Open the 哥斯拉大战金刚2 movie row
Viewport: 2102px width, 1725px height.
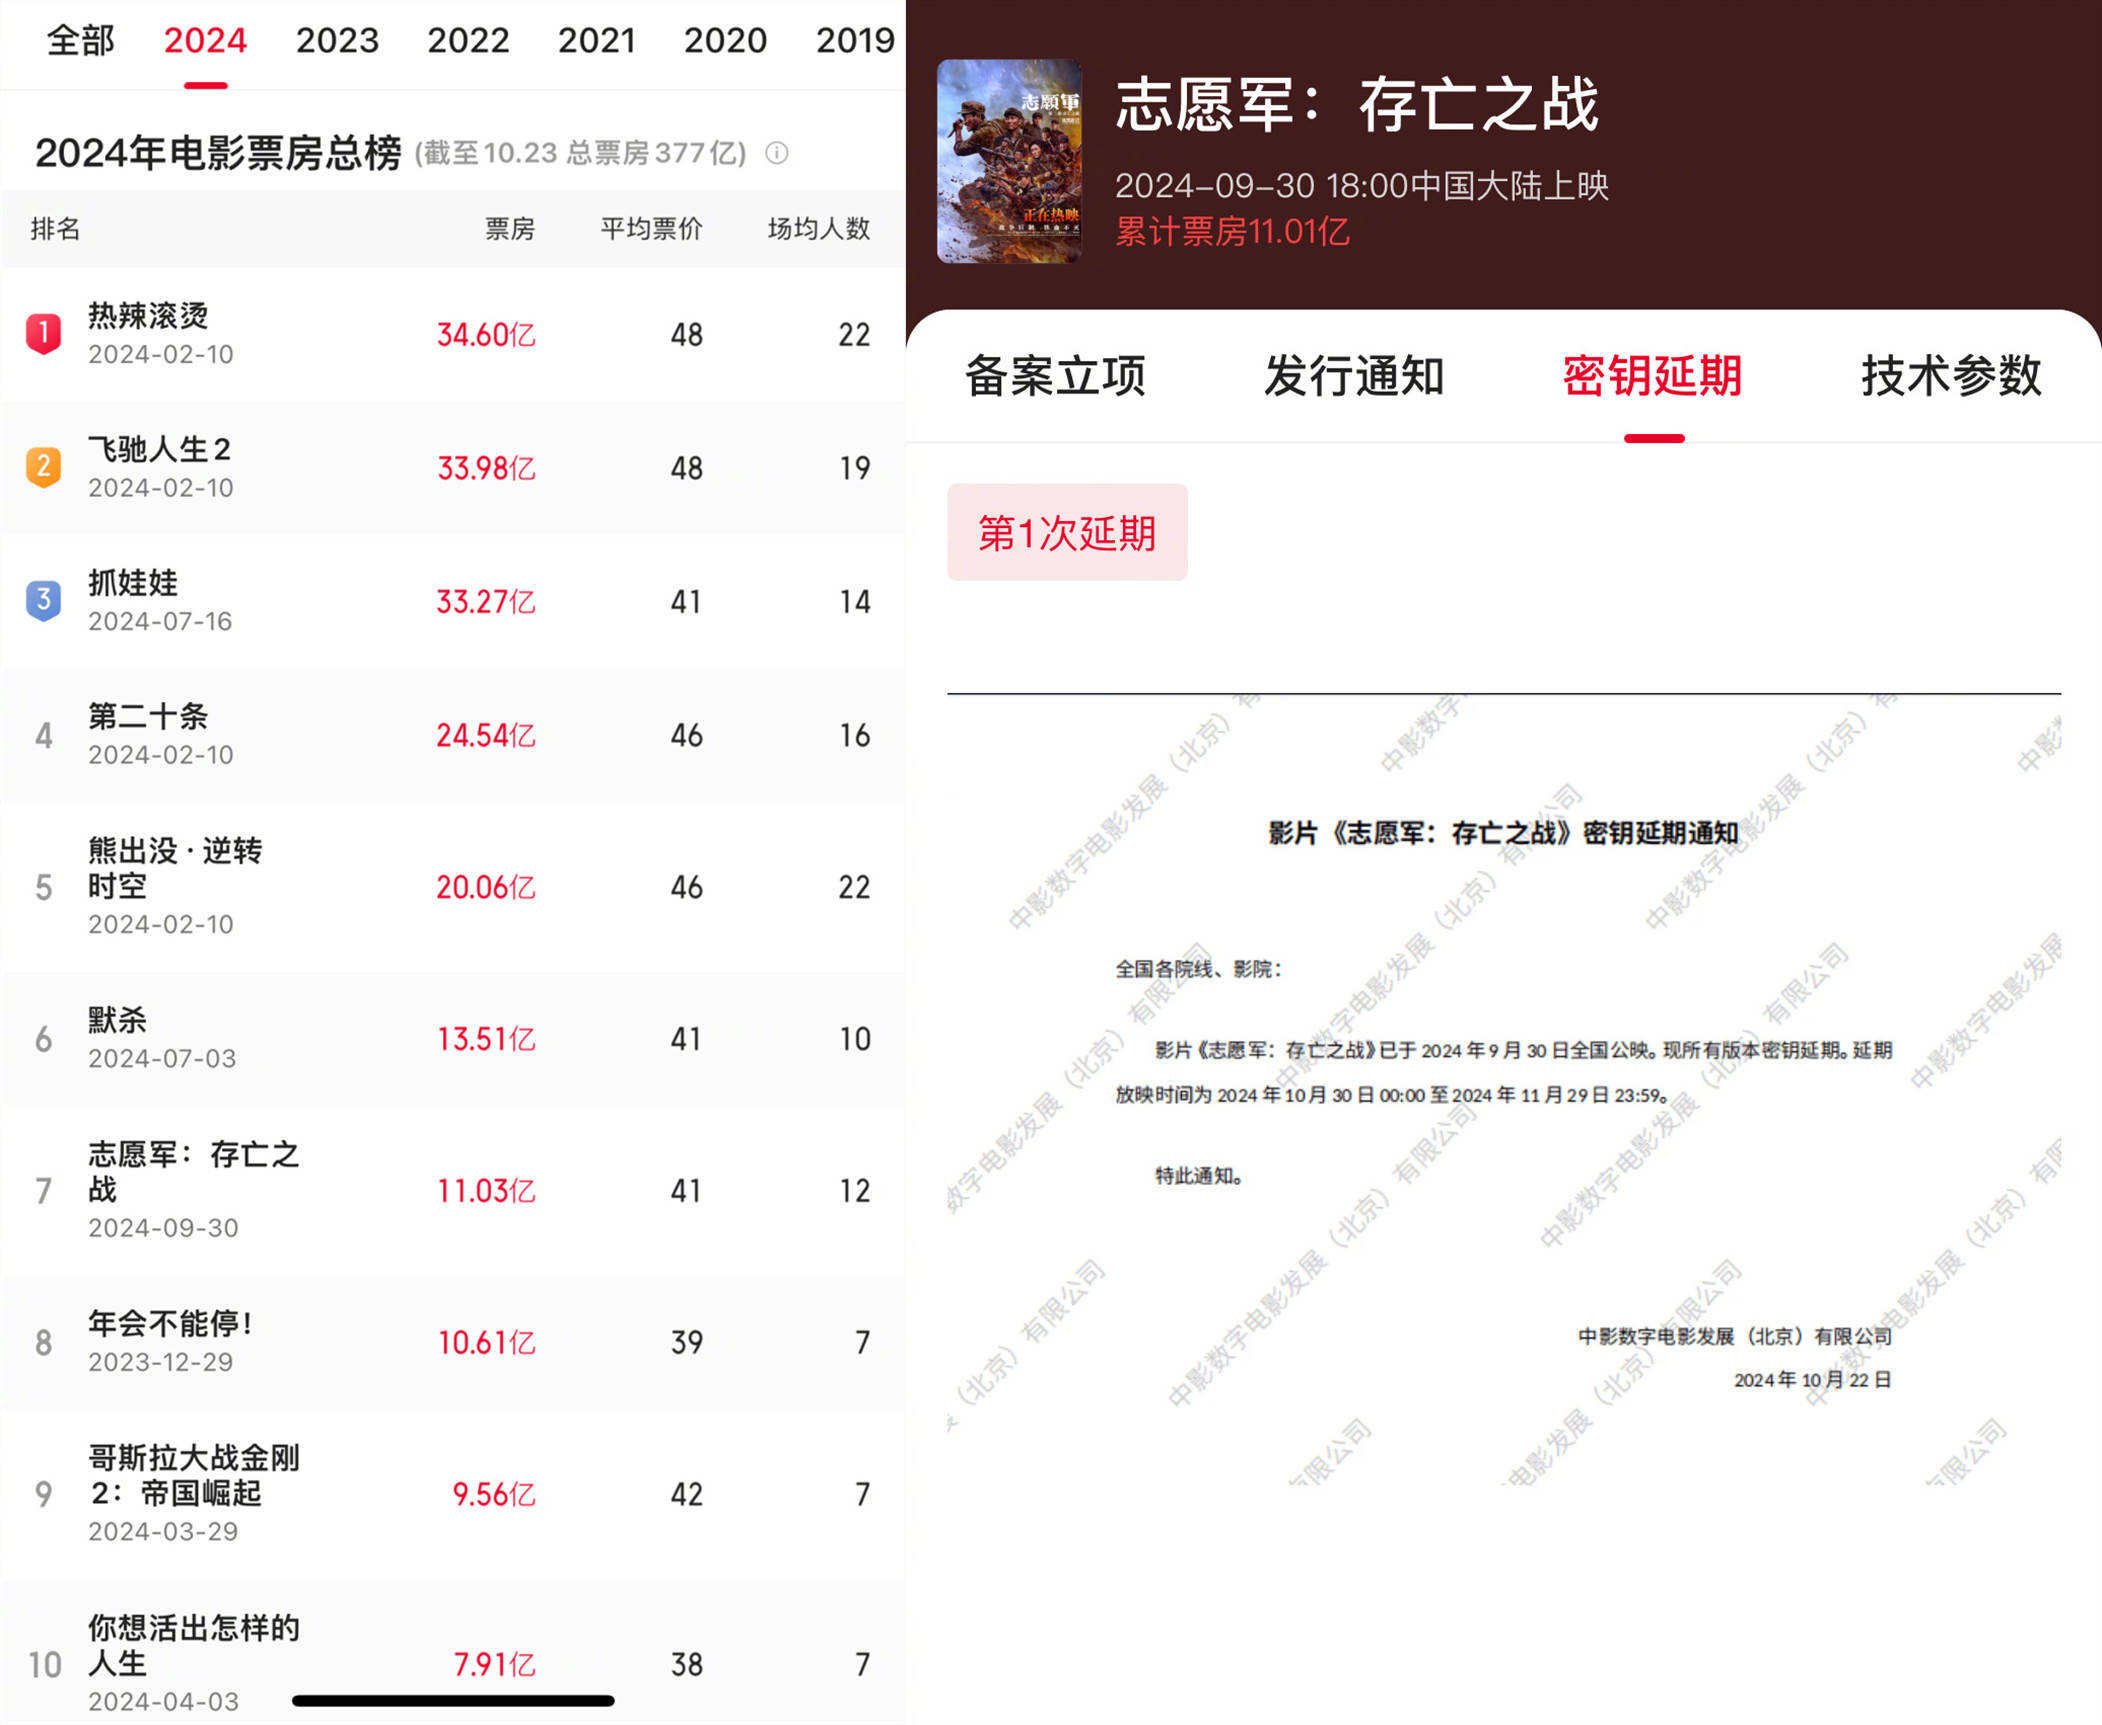click(x=453, y=1494)
